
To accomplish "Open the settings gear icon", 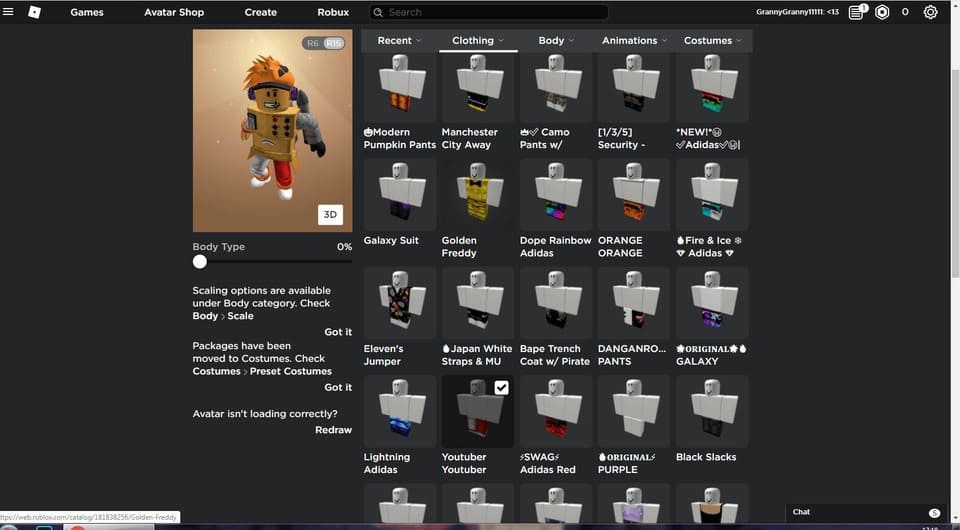I will pos(931,12).
